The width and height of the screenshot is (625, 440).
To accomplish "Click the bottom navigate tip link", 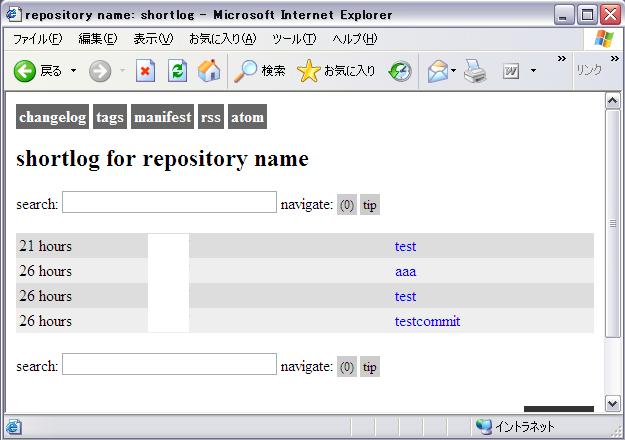I will coord(370,367).
